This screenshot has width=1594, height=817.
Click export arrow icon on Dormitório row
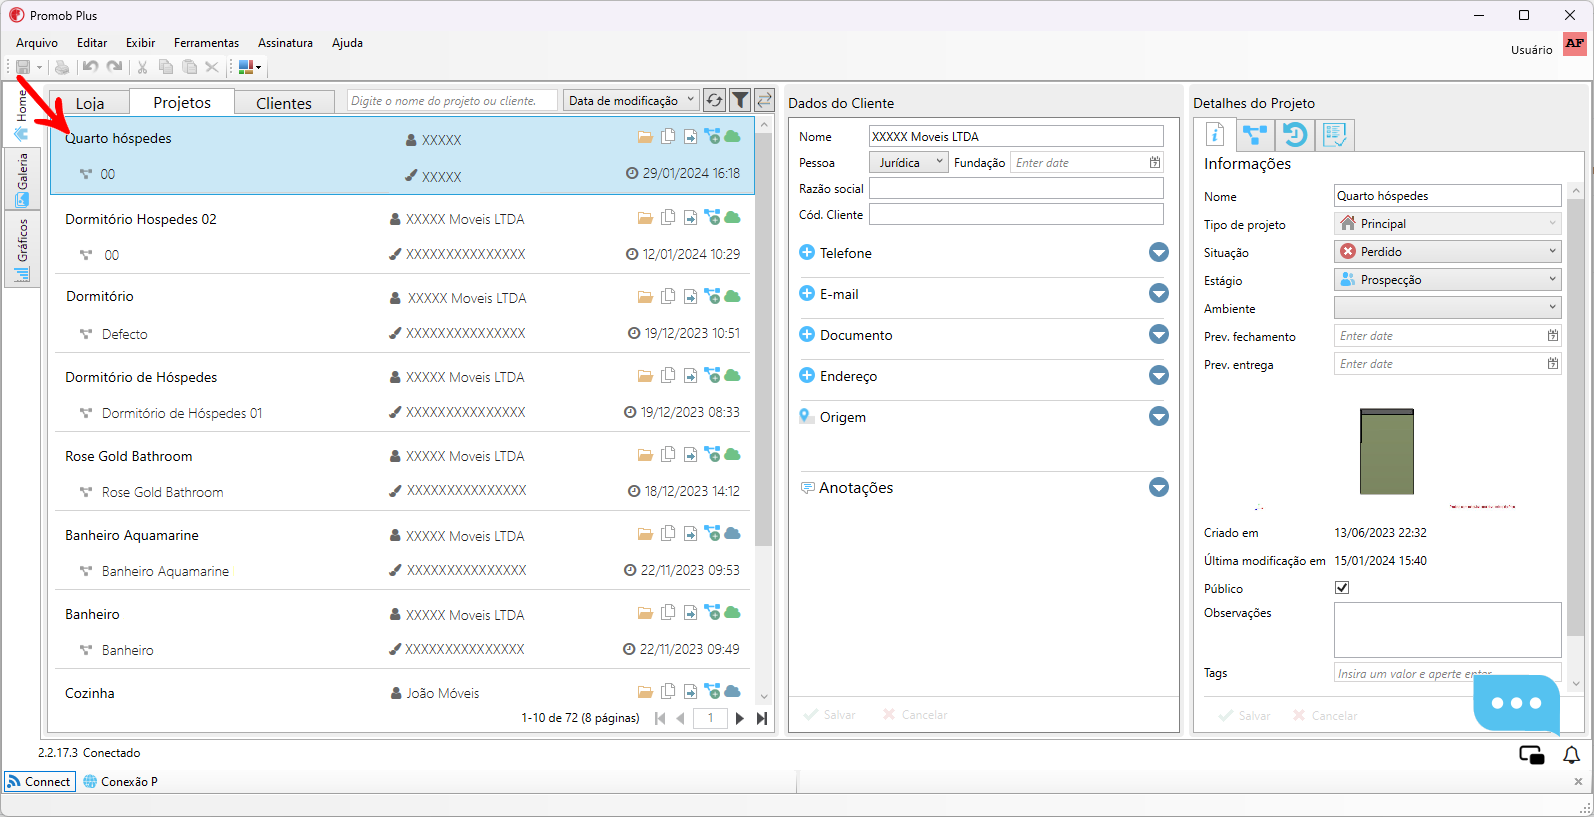click(x=690, y=296)
